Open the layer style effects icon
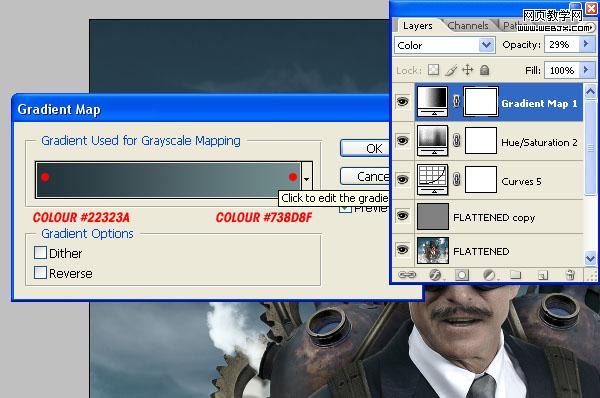The width and height of the screenshot is (600, 398). pyautogui.click(x=435, y=275)
